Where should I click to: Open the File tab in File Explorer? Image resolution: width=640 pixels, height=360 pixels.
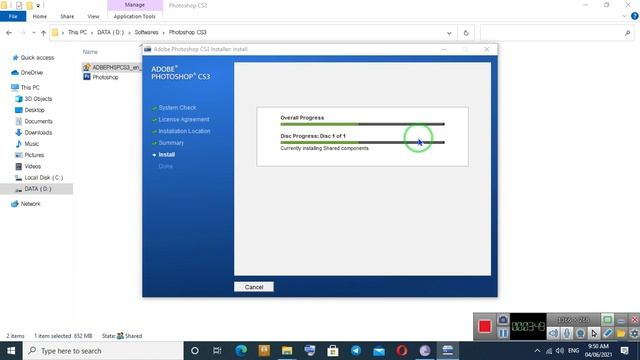click(x=13, y=16)
